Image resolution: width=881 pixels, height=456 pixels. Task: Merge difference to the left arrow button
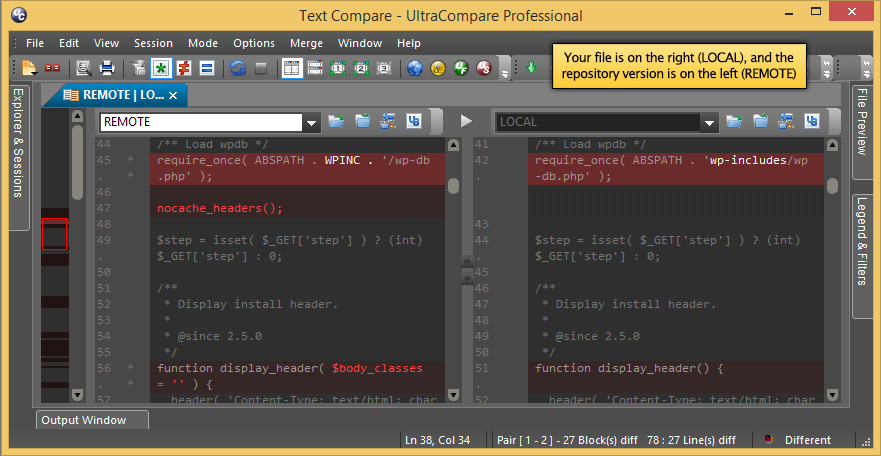[467, 278]
